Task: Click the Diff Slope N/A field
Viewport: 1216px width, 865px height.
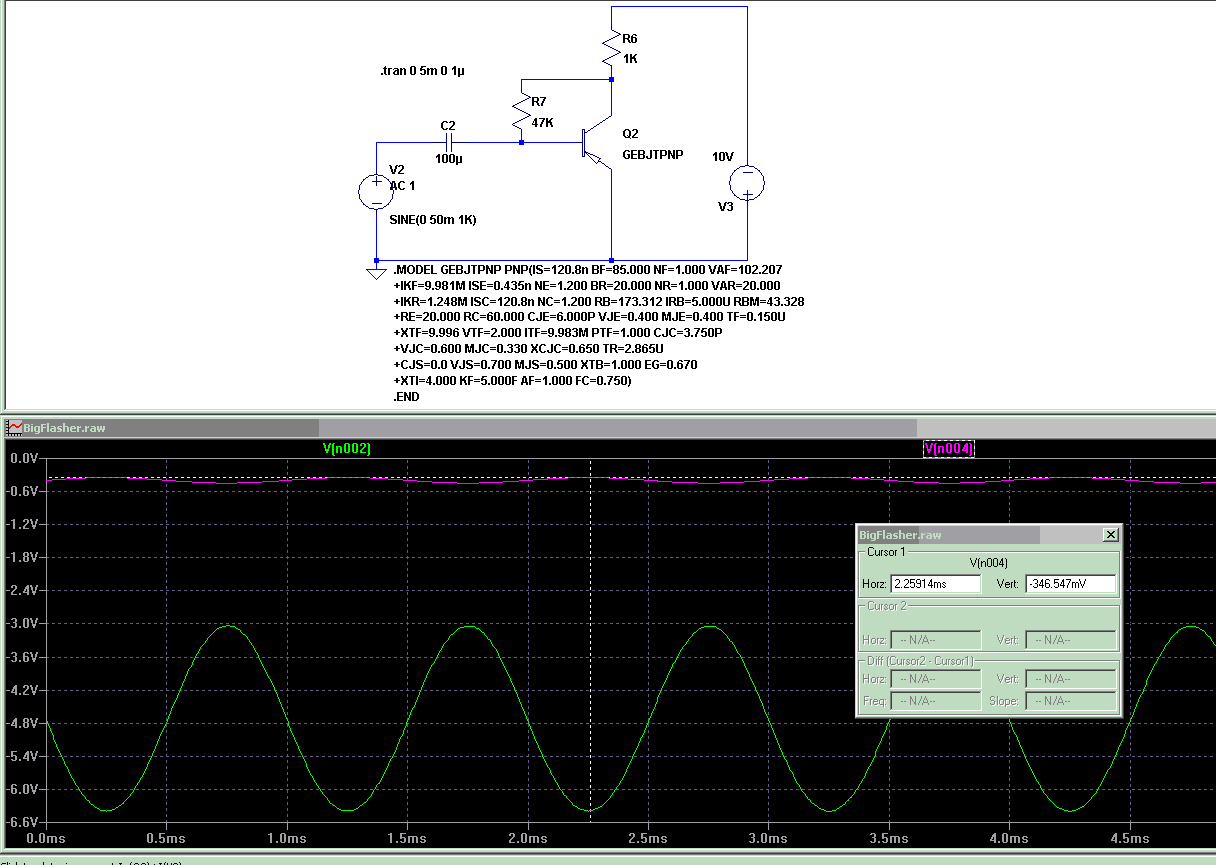Action: pos(1070,701)
